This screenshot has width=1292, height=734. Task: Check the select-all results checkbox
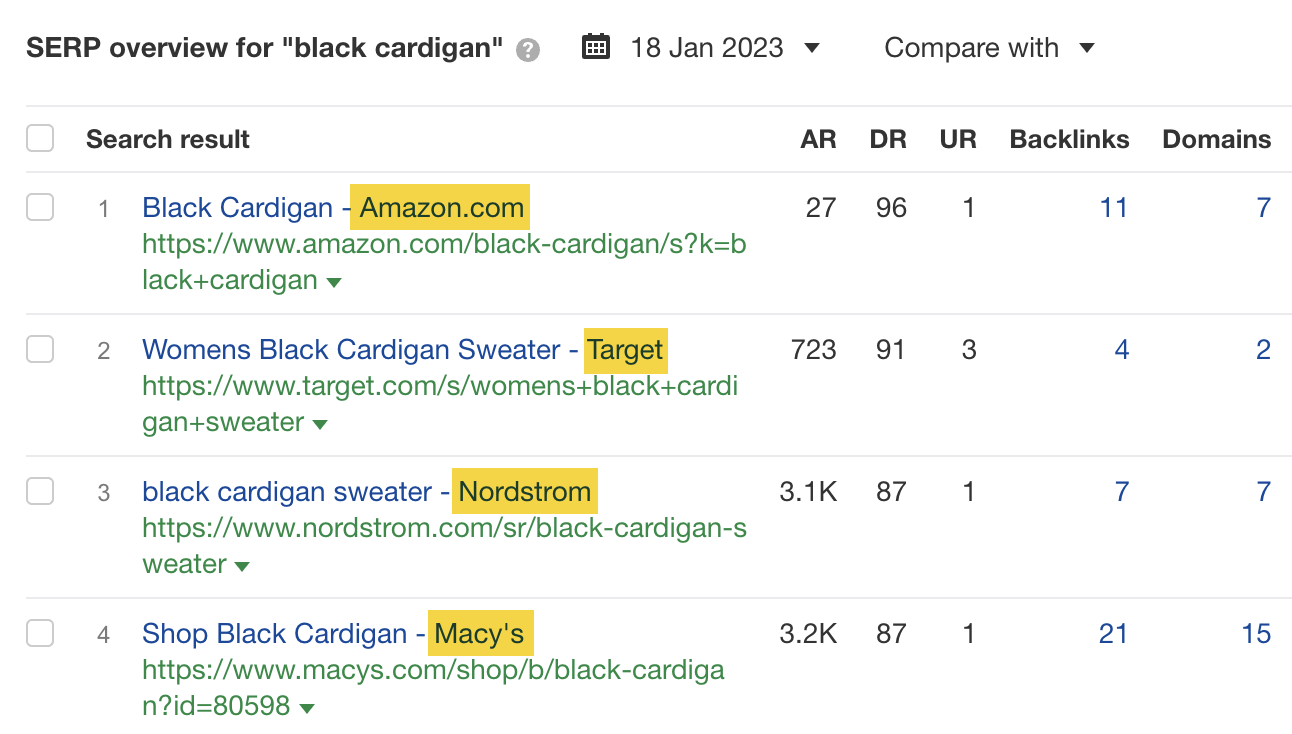40,138
